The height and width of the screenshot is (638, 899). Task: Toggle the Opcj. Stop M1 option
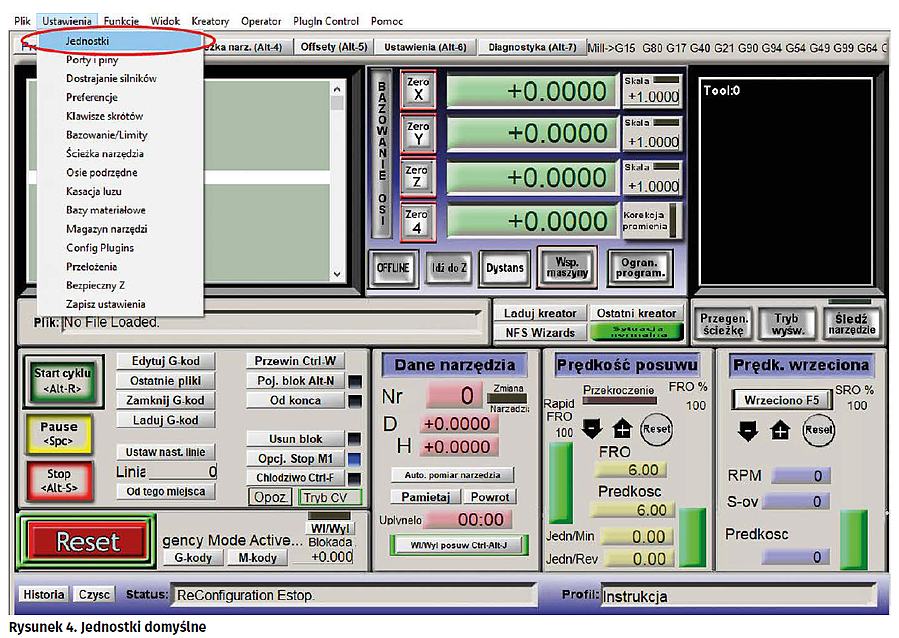coord(294,458)
